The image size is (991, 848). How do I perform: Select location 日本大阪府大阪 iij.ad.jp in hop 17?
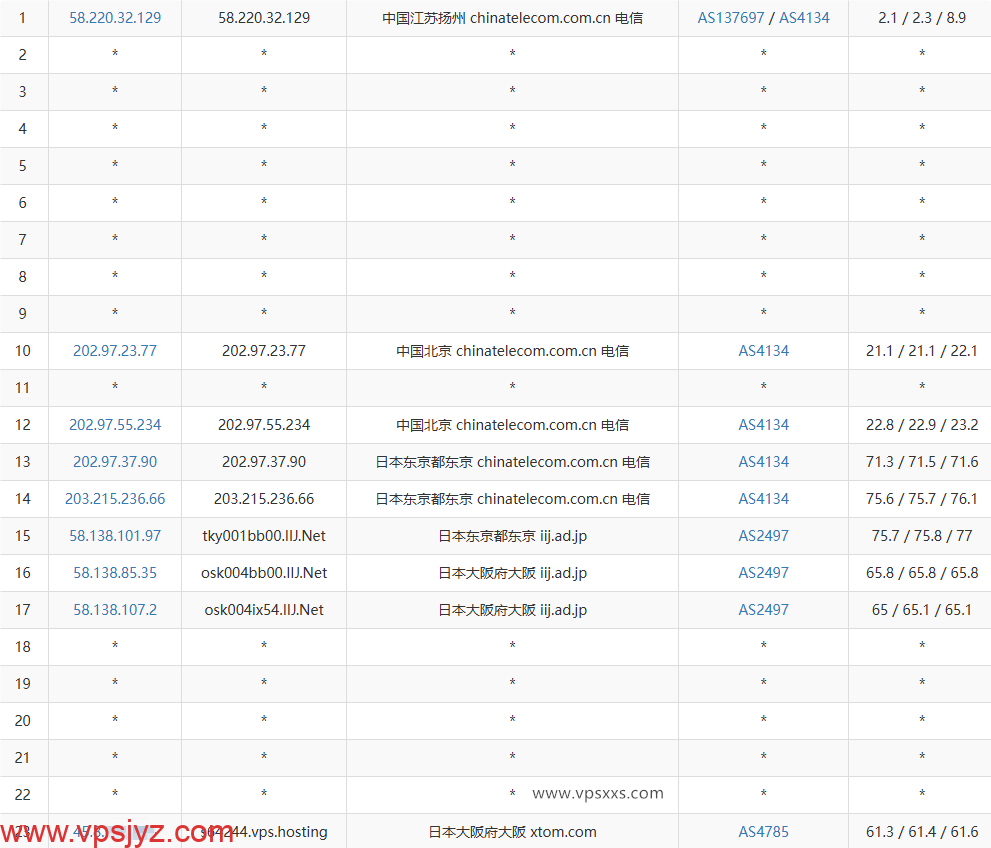512,610
